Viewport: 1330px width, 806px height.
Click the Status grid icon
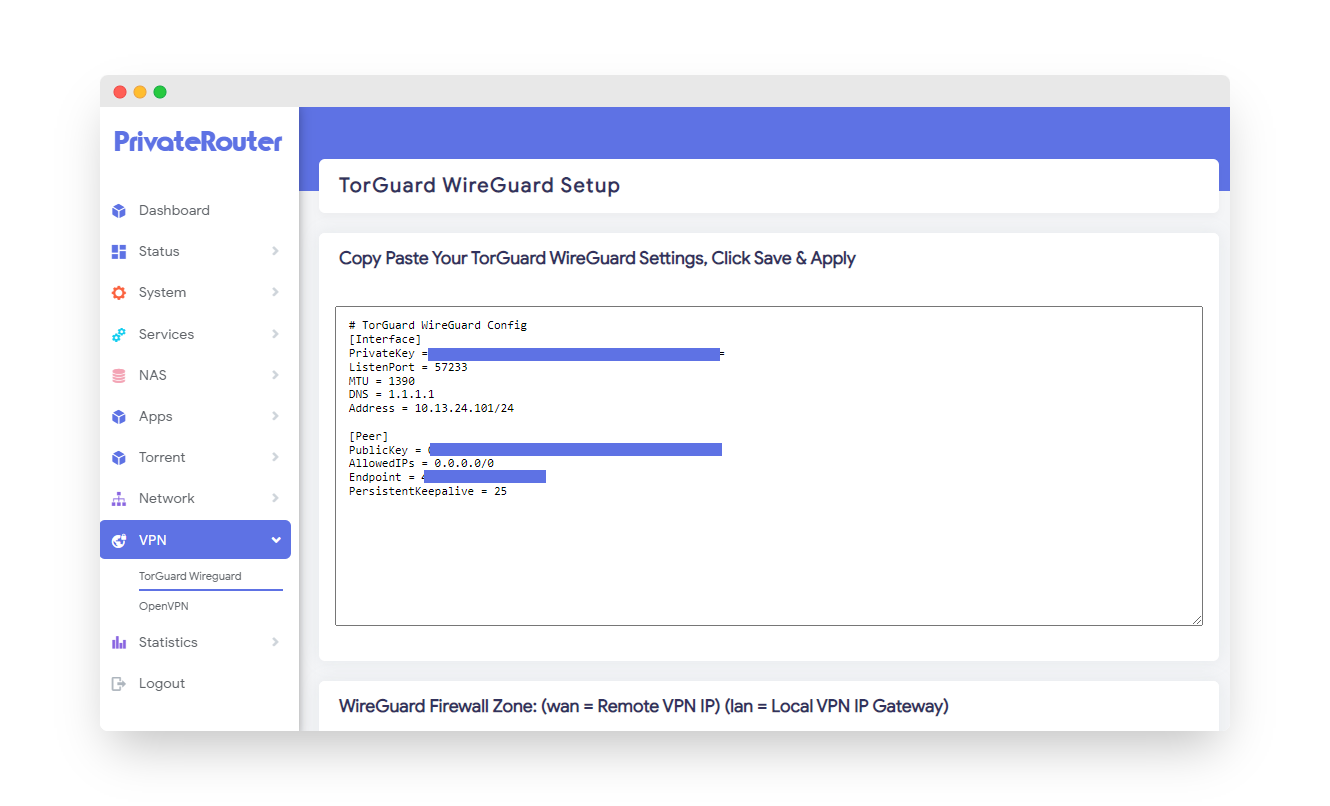click(x=118, y=251)
